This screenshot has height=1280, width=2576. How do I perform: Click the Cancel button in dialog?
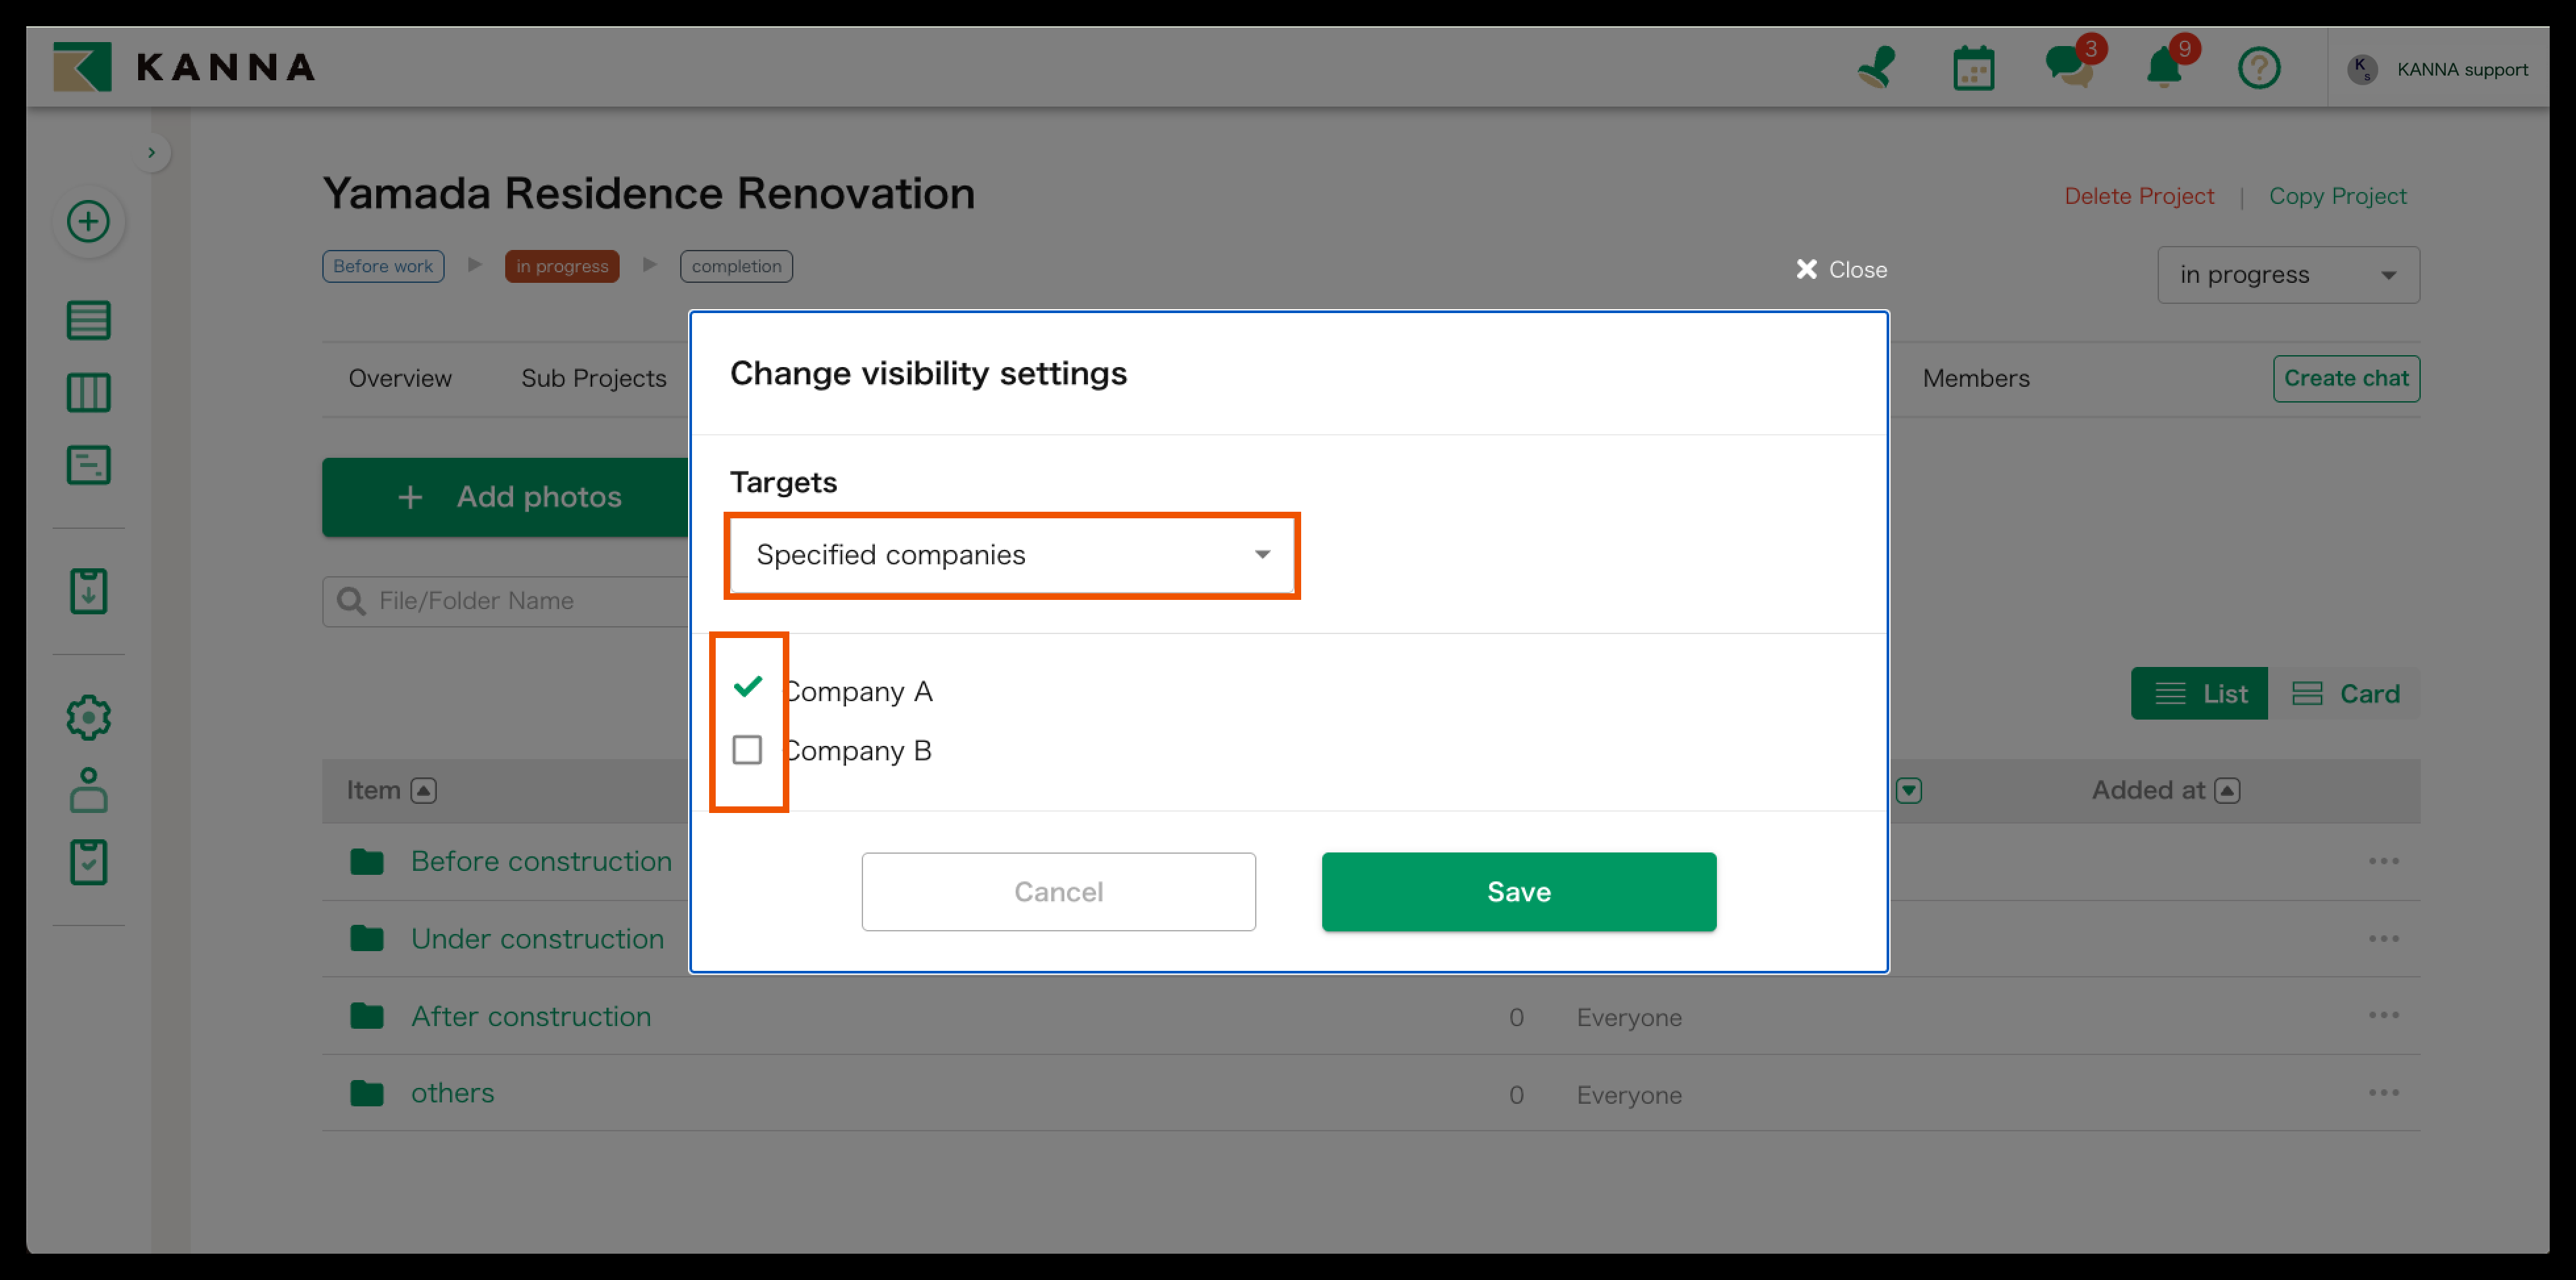[x=1058, y=891]
